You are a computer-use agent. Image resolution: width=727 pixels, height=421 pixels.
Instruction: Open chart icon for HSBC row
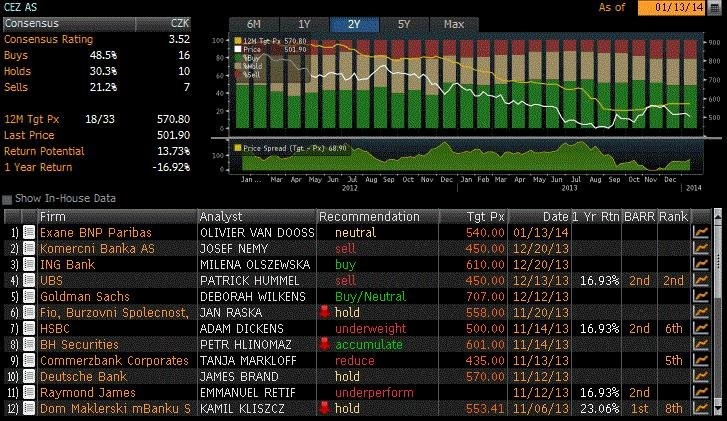point(701,328)
